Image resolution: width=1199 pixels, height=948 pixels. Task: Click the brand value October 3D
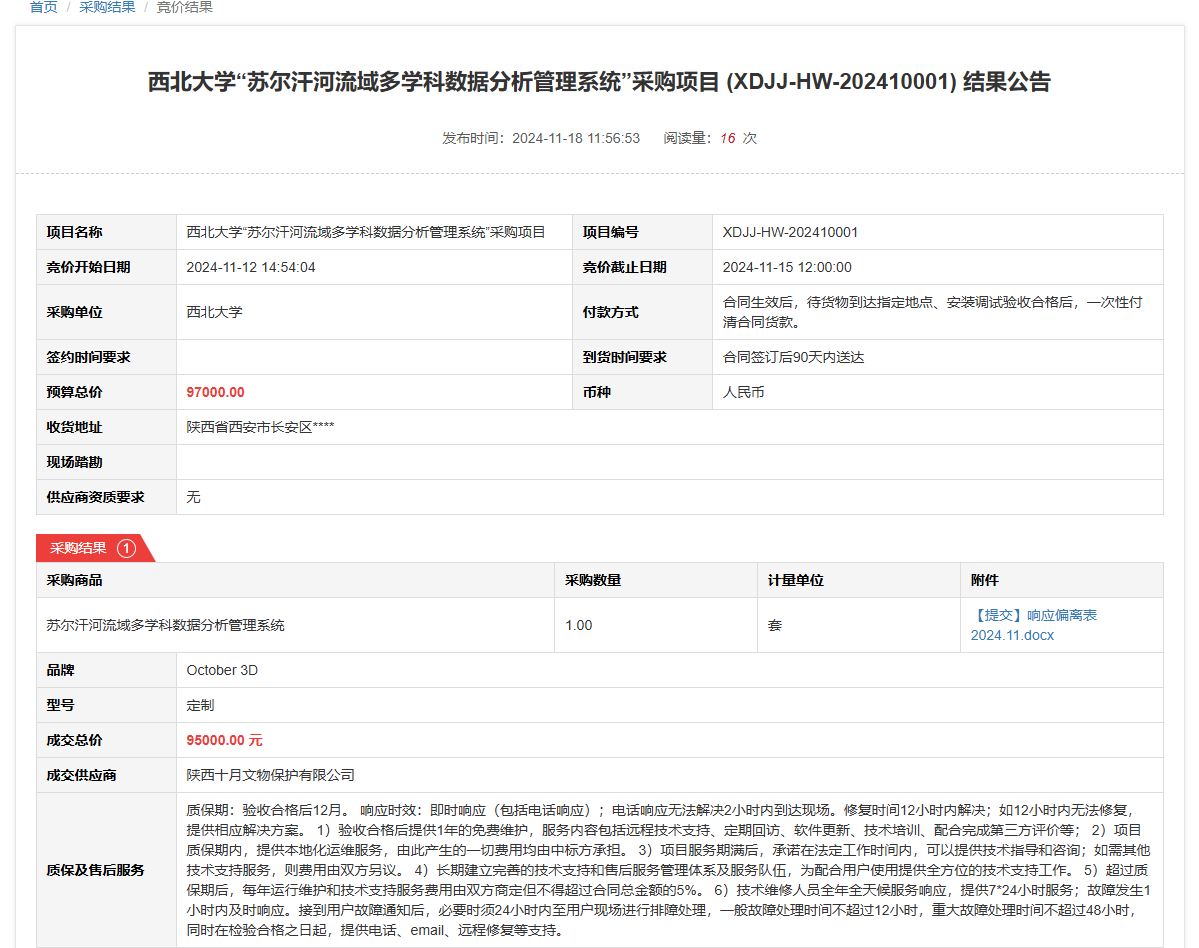pos(222,670)
